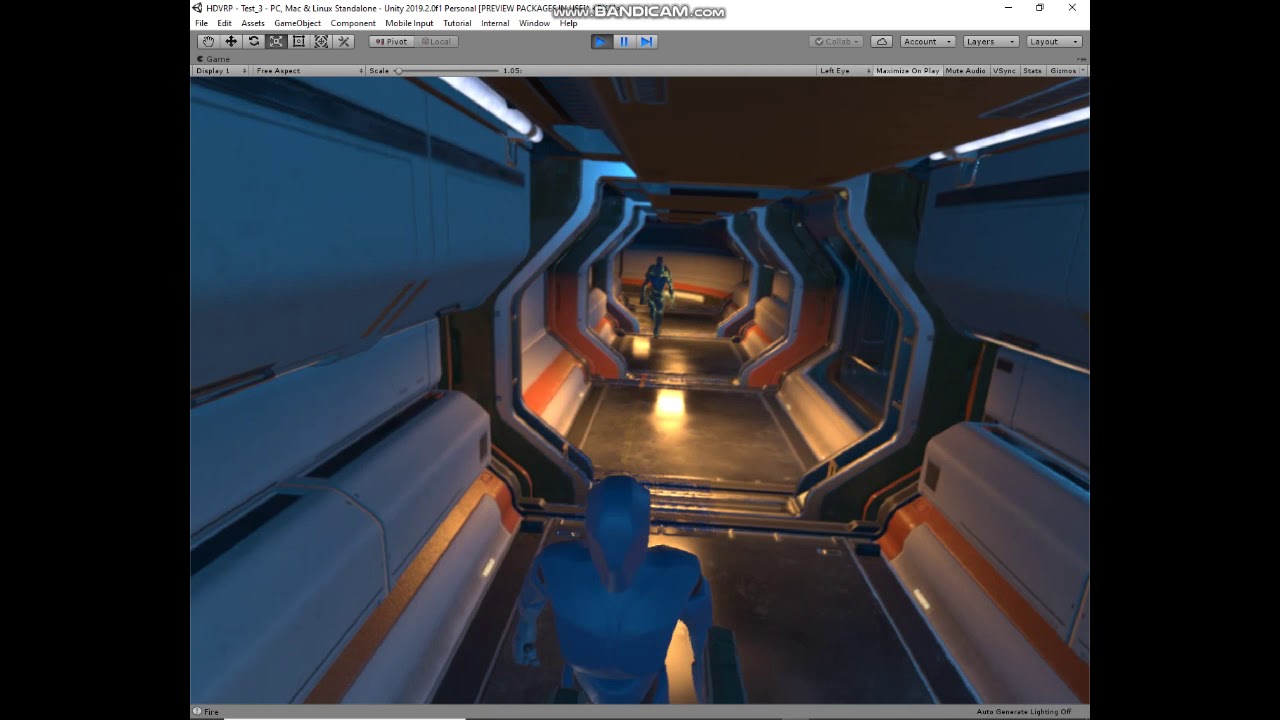
Task: Select the Hand tool
Action: pos(208,41)
